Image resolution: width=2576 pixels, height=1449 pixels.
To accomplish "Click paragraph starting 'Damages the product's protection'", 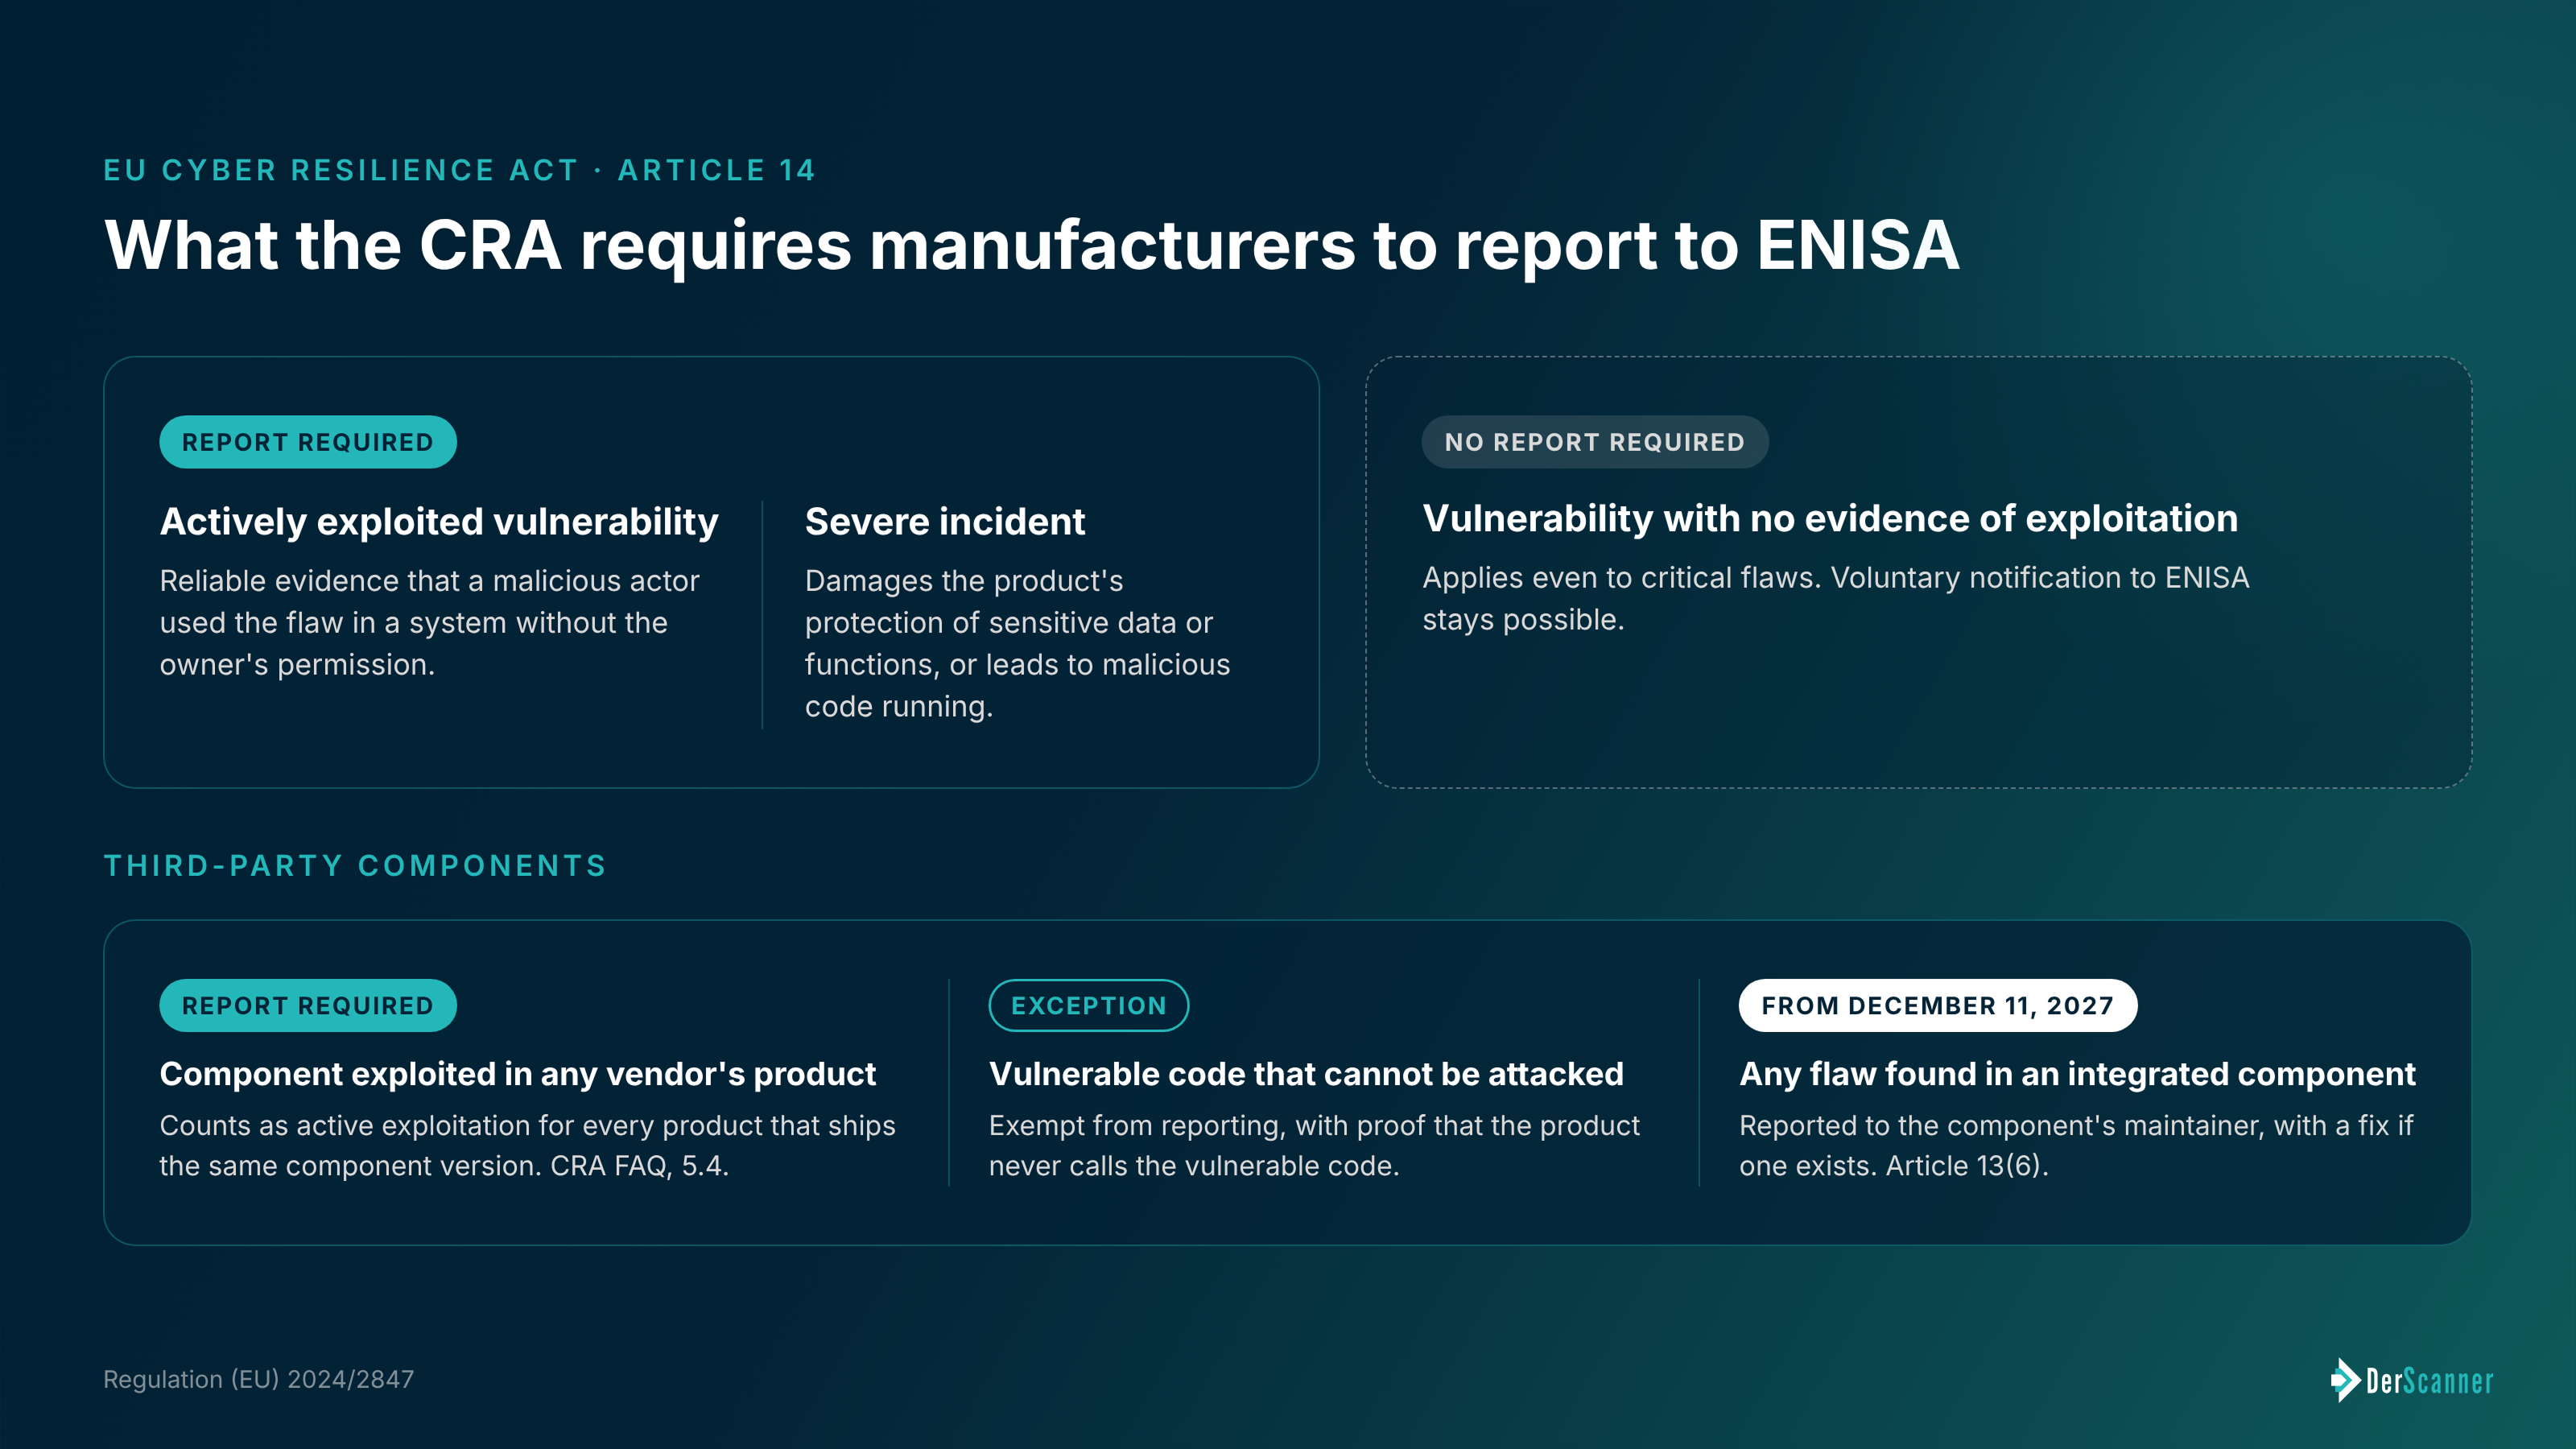I will 1018,644.
